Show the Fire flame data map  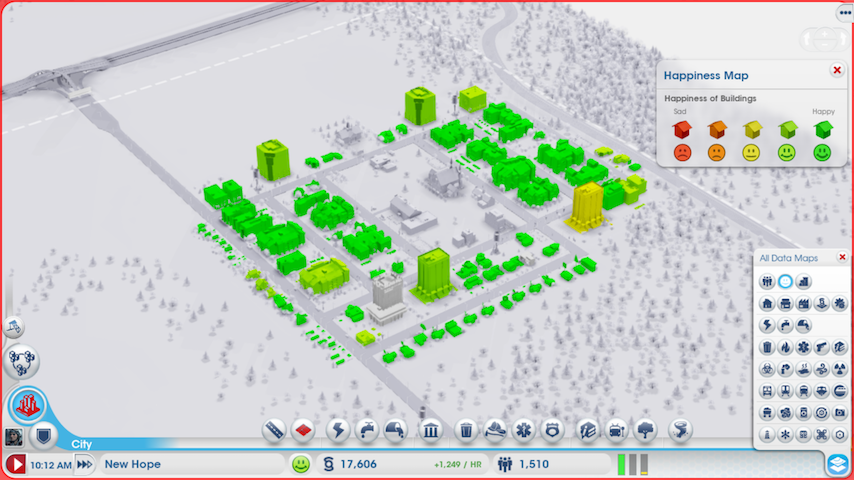pos(785,347)
